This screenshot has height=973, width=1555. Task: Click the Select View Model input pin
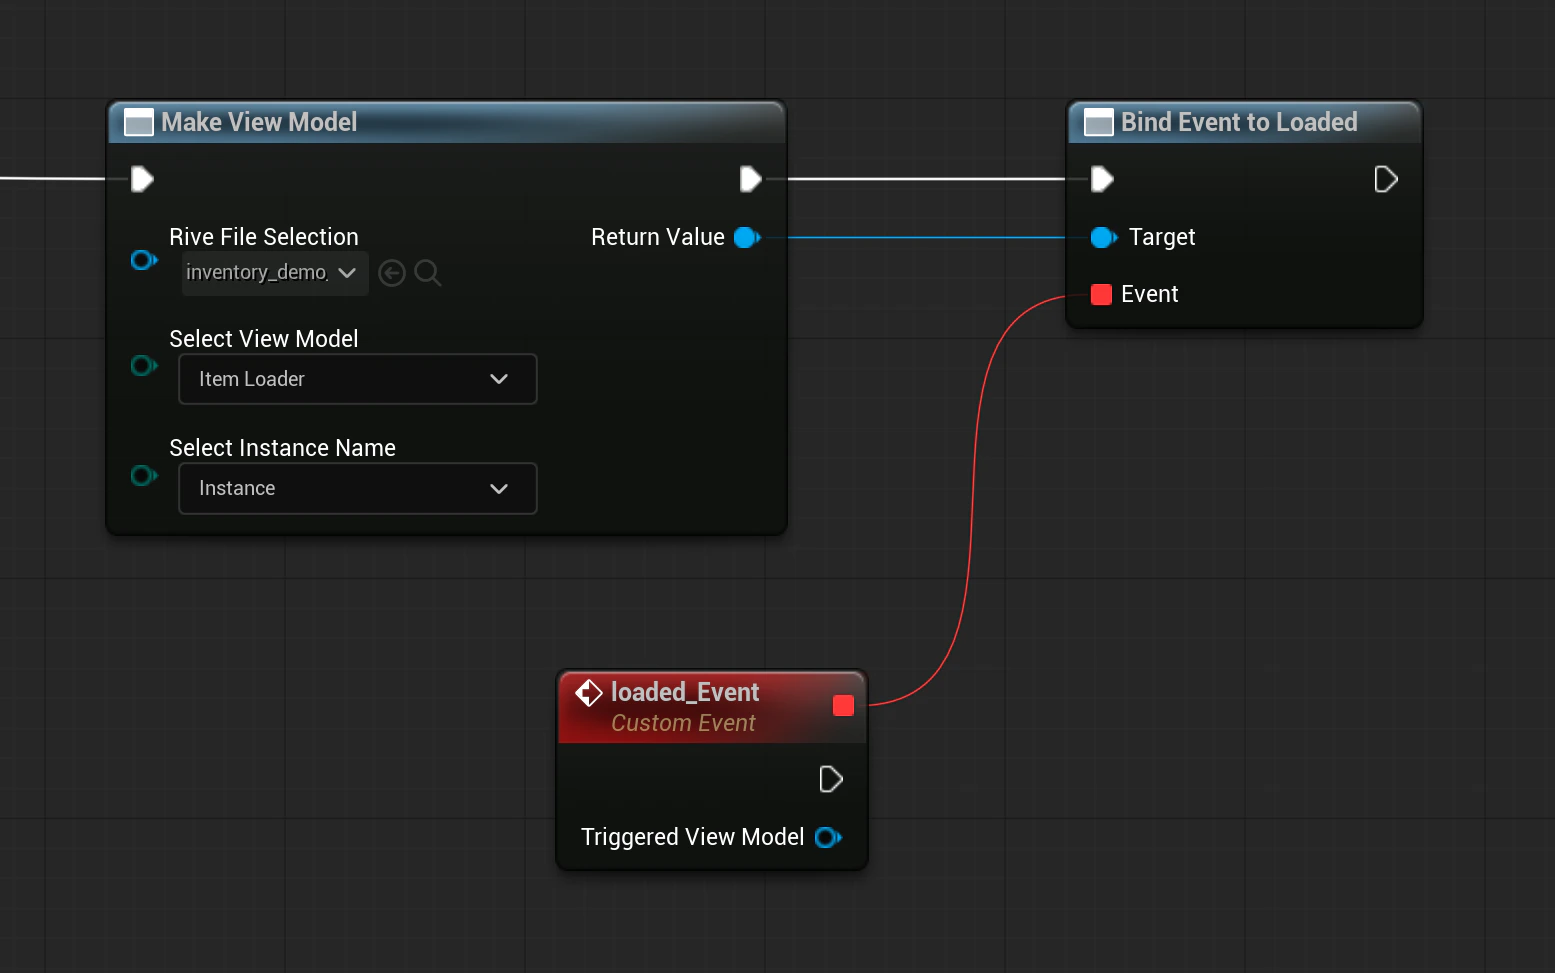[x=144, y=366]
